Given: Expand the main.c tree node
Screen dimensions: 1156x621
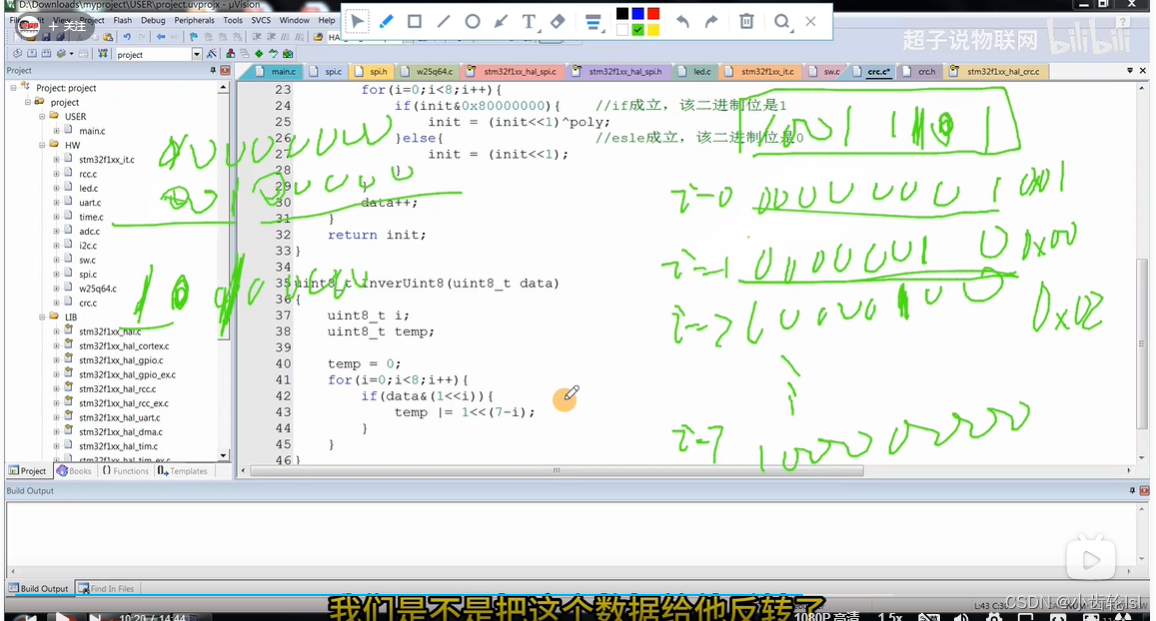Looking at the screenshot, I should 56,131.
